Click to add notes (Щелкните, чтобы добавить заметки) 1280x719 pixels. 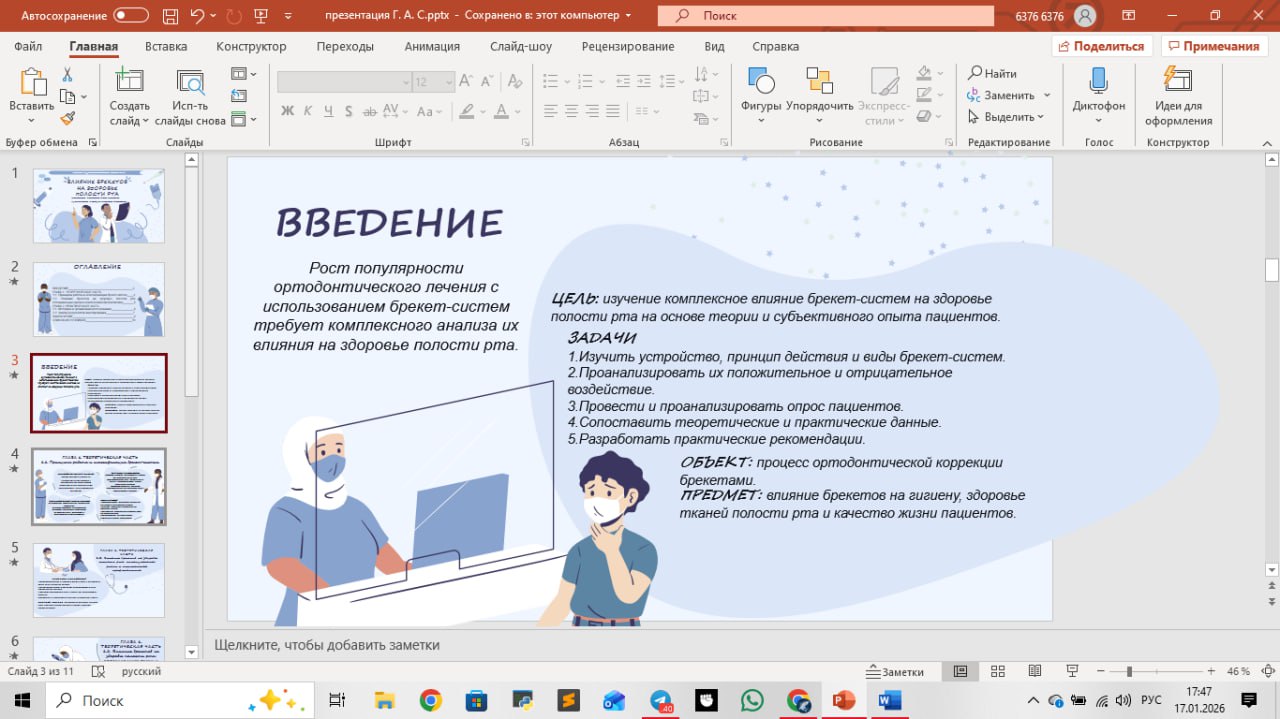pos(327,645)
